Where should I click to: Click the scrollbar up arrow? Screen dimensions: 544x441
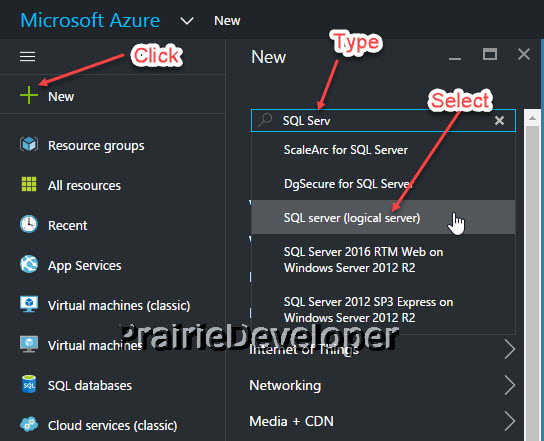click(x=532, y=118)
